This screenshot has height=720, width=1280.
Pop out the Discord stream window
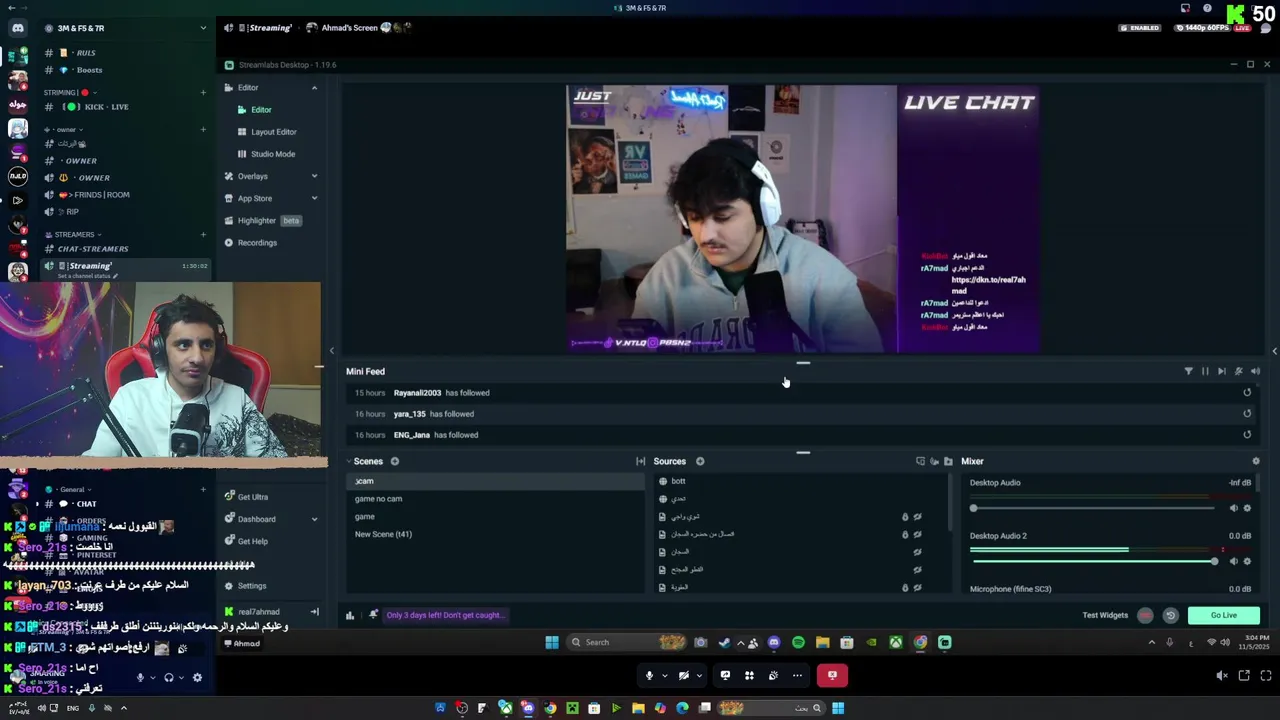pos(1244,676)
